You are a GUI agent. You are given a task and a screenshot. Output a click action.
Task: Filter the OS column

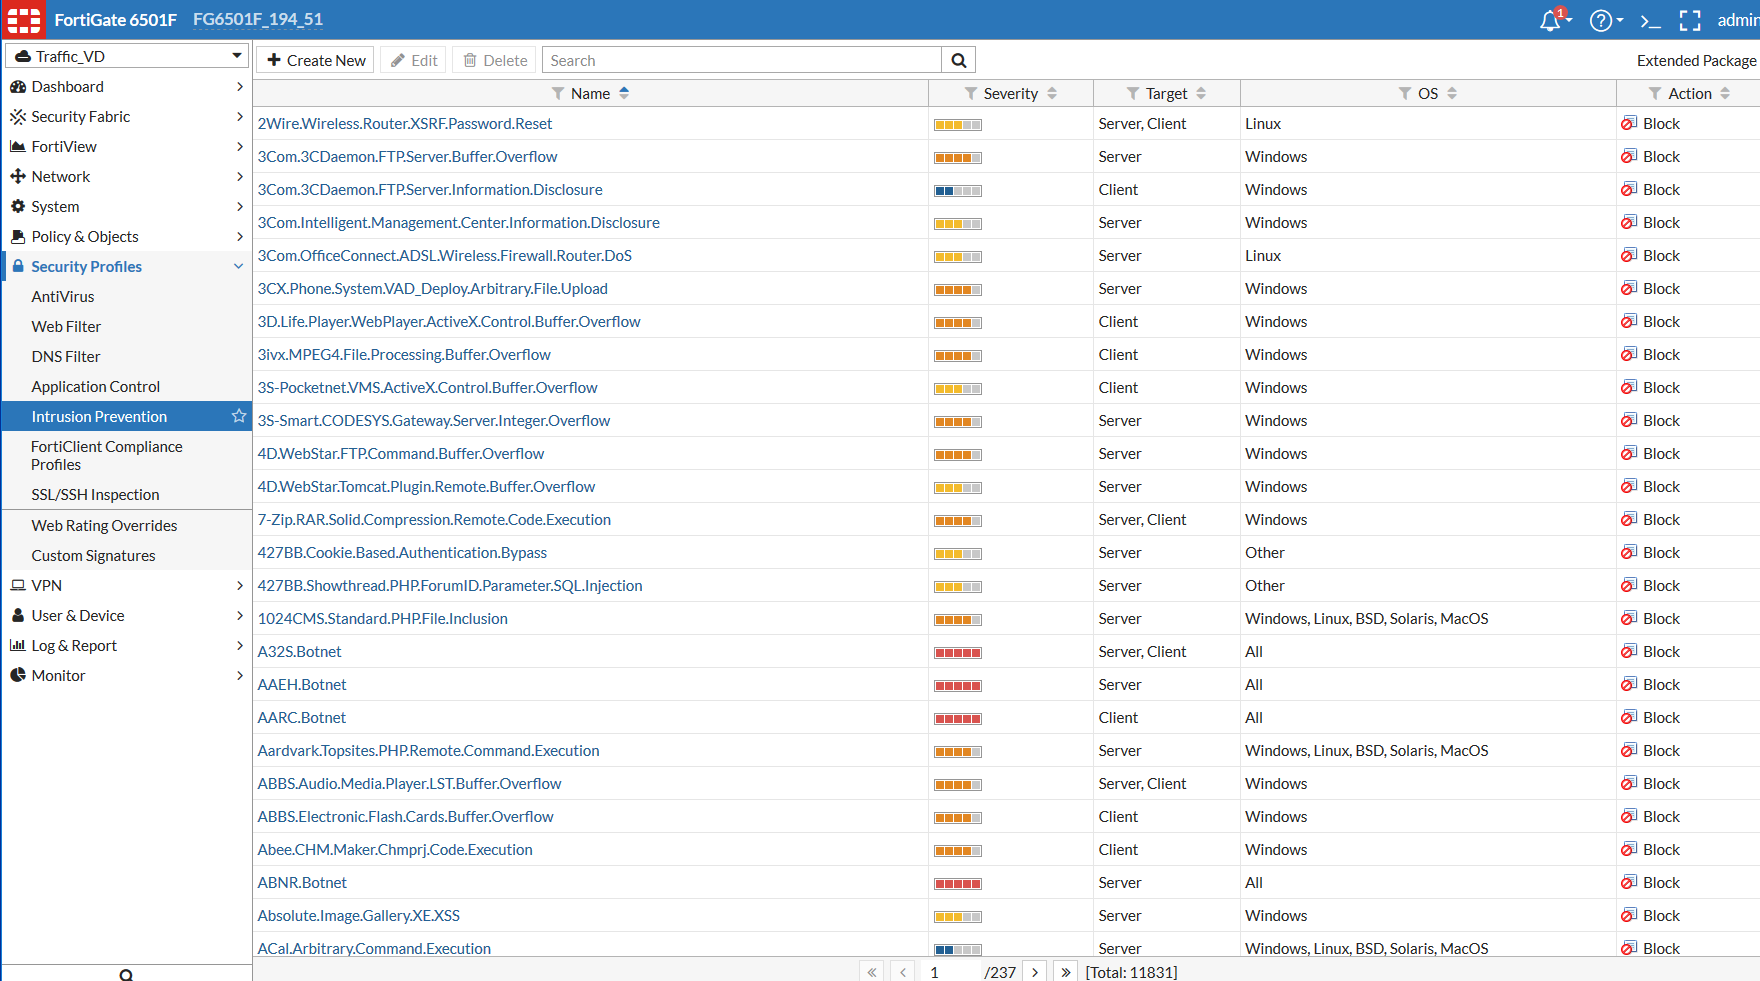[x=1405, y=93]
